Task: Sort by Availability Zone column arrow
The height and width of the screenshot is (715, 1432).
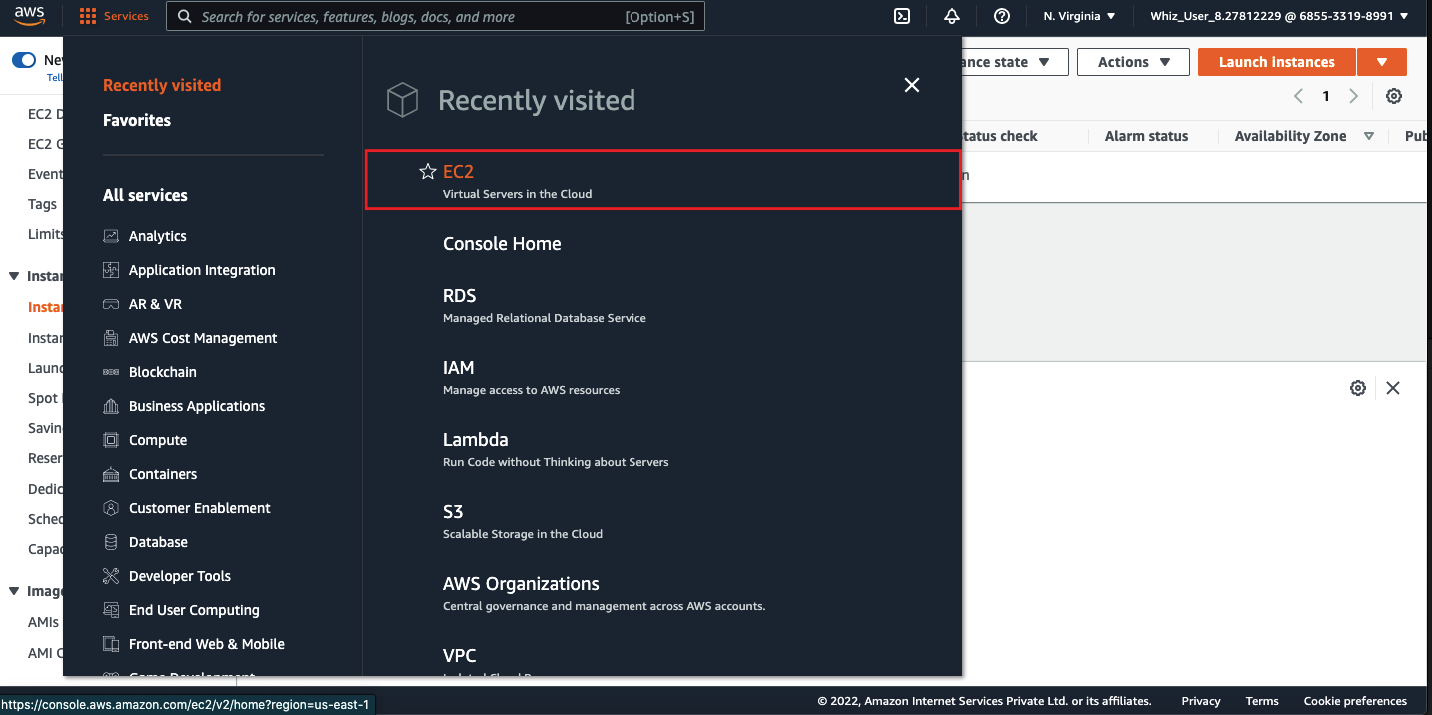Action: pyautogui.click(x=1369, y=136)
